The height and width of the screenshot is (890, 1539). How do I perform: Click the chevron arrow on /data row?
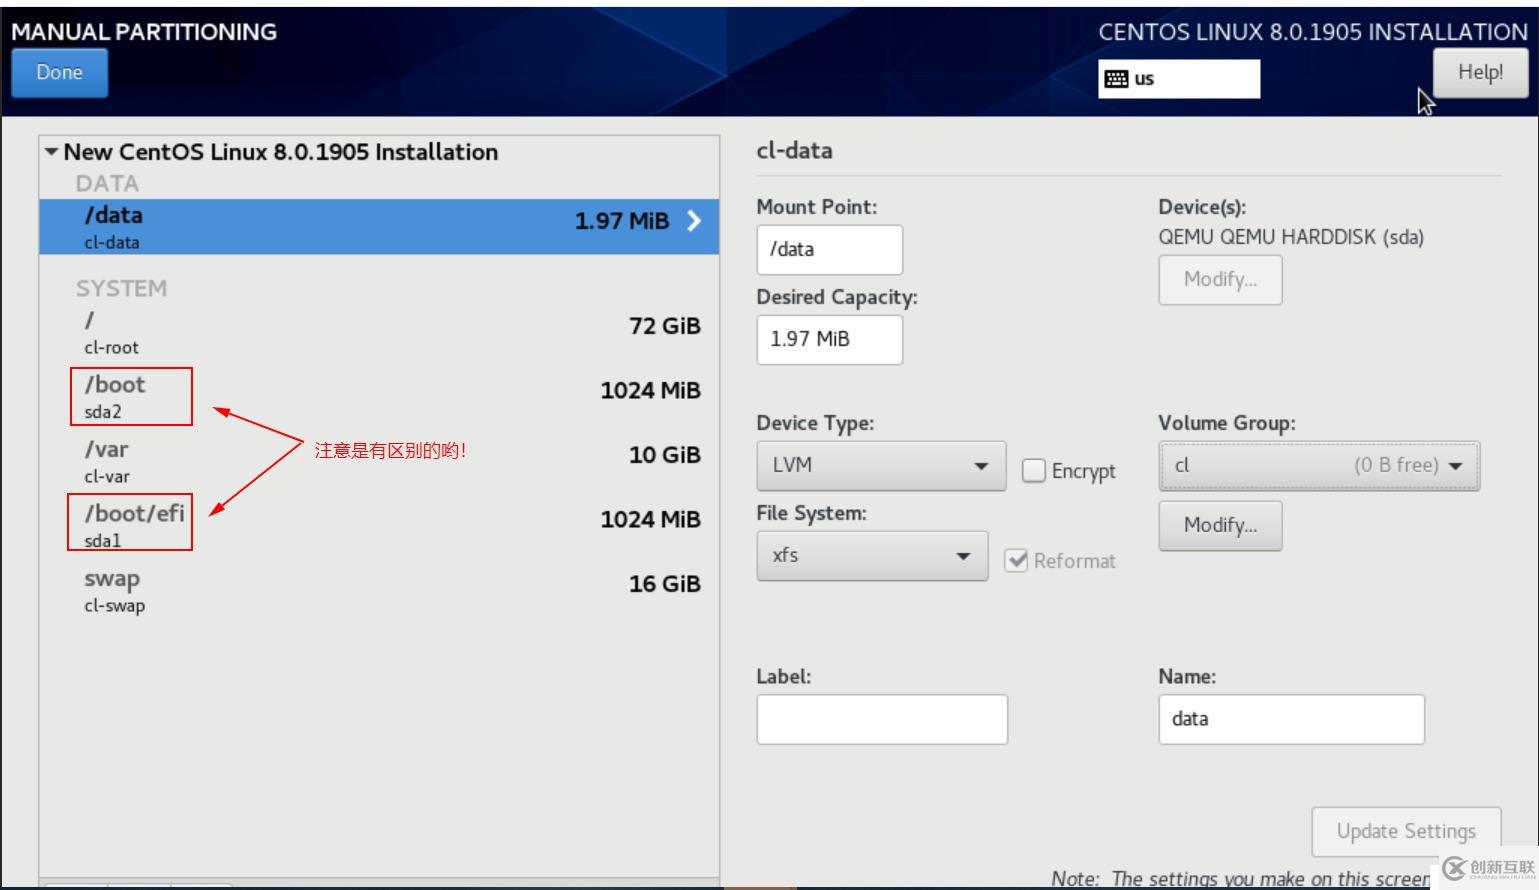(694, 221)
